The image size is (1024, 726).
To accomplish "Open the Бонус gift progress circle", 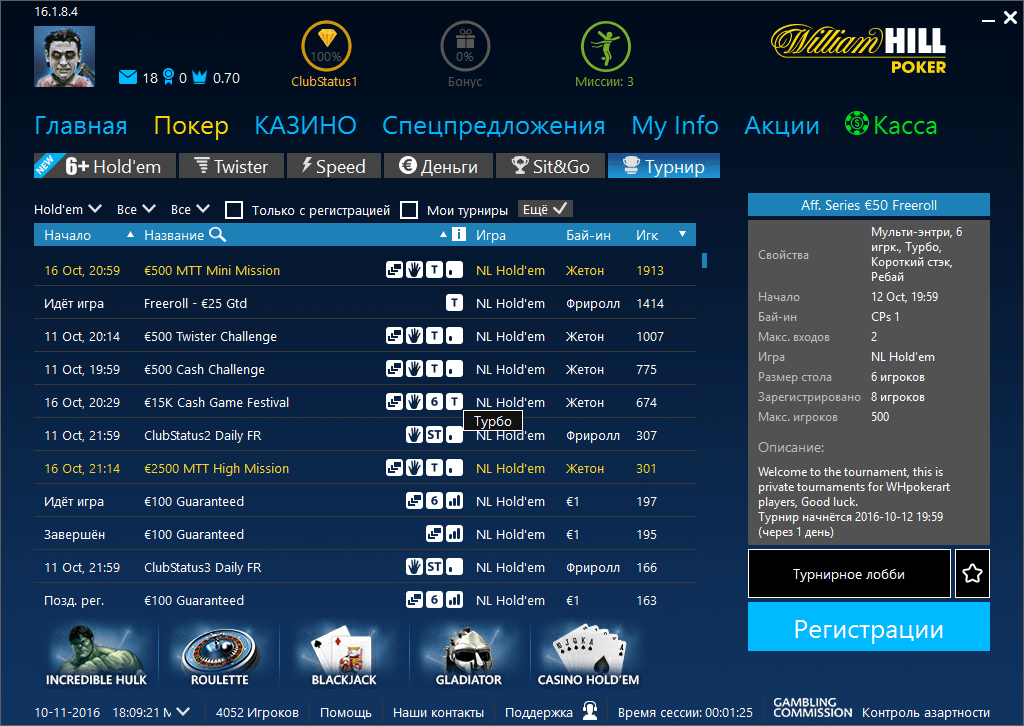I will [465, 46].
